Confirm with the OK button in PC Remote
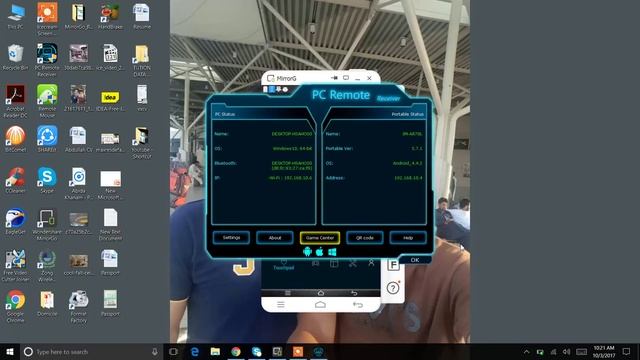Image resolution: width=640 pixels, height=360 pixels. pos(415,260)
